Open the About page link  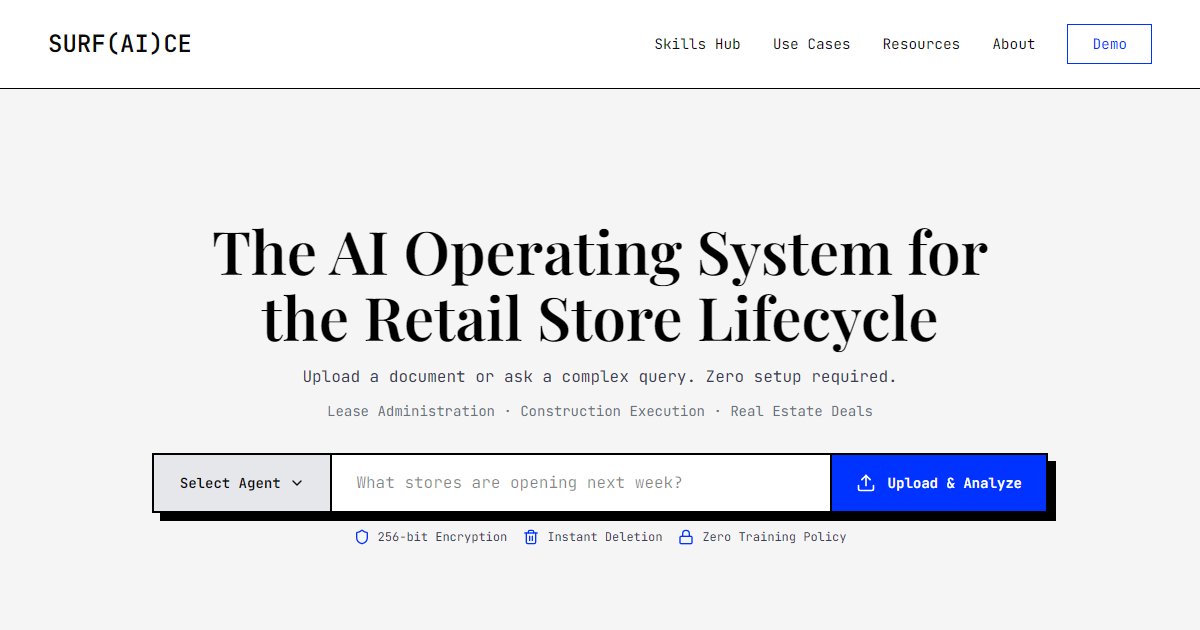click(x=1013, y=44)
